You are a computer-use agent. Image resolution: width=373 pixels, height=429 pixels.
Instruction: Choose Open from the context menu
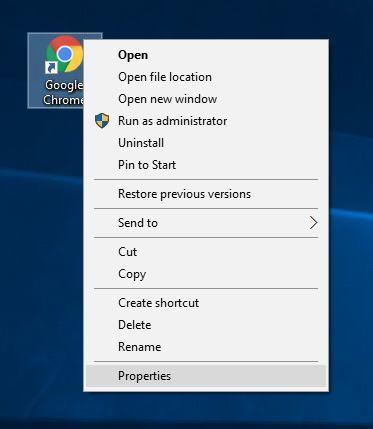point(206,55)
